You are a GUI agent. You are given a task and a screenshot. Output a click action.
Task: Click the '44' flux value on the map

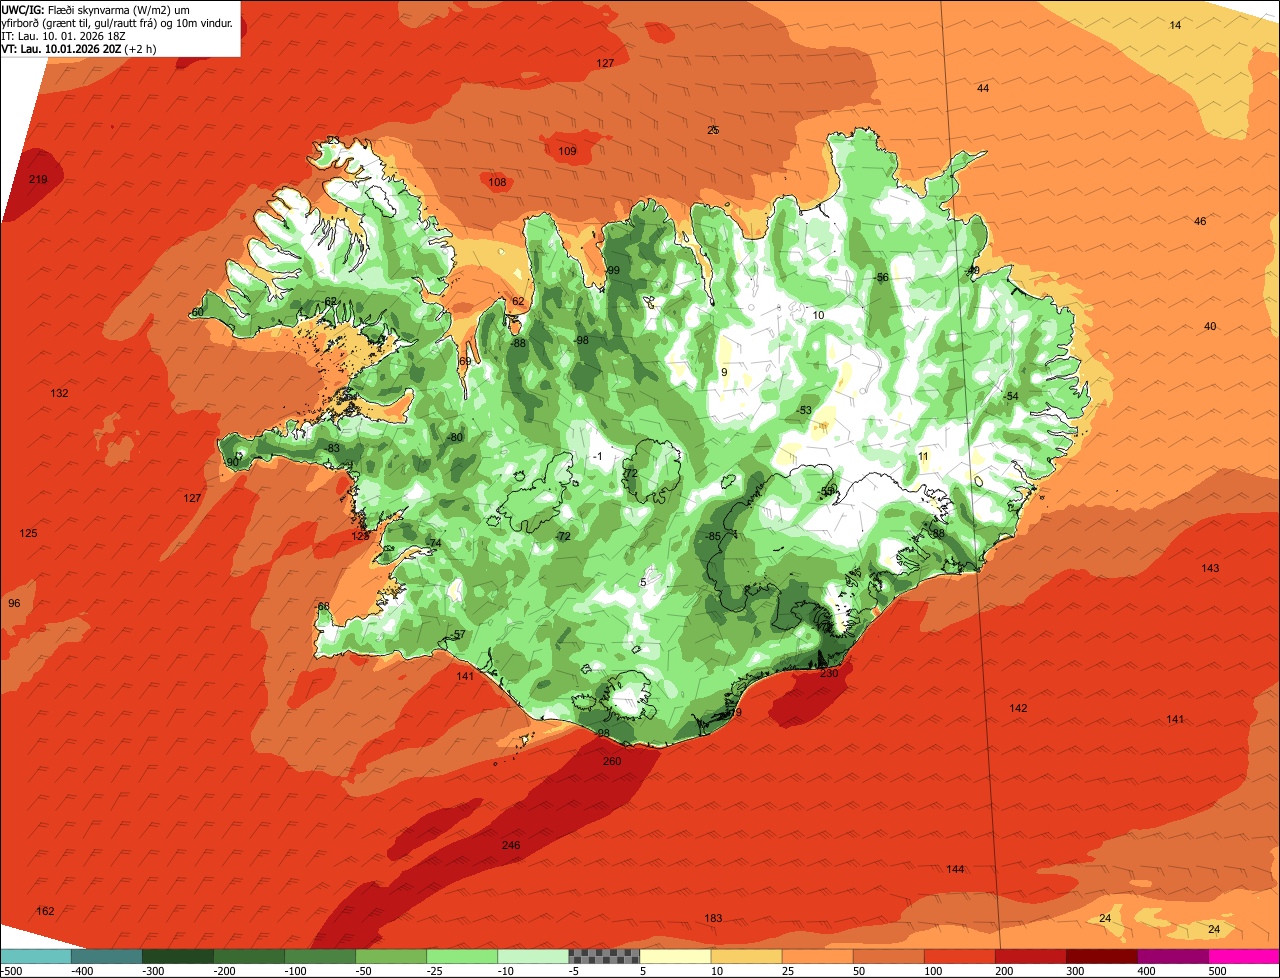click(983, 89)
